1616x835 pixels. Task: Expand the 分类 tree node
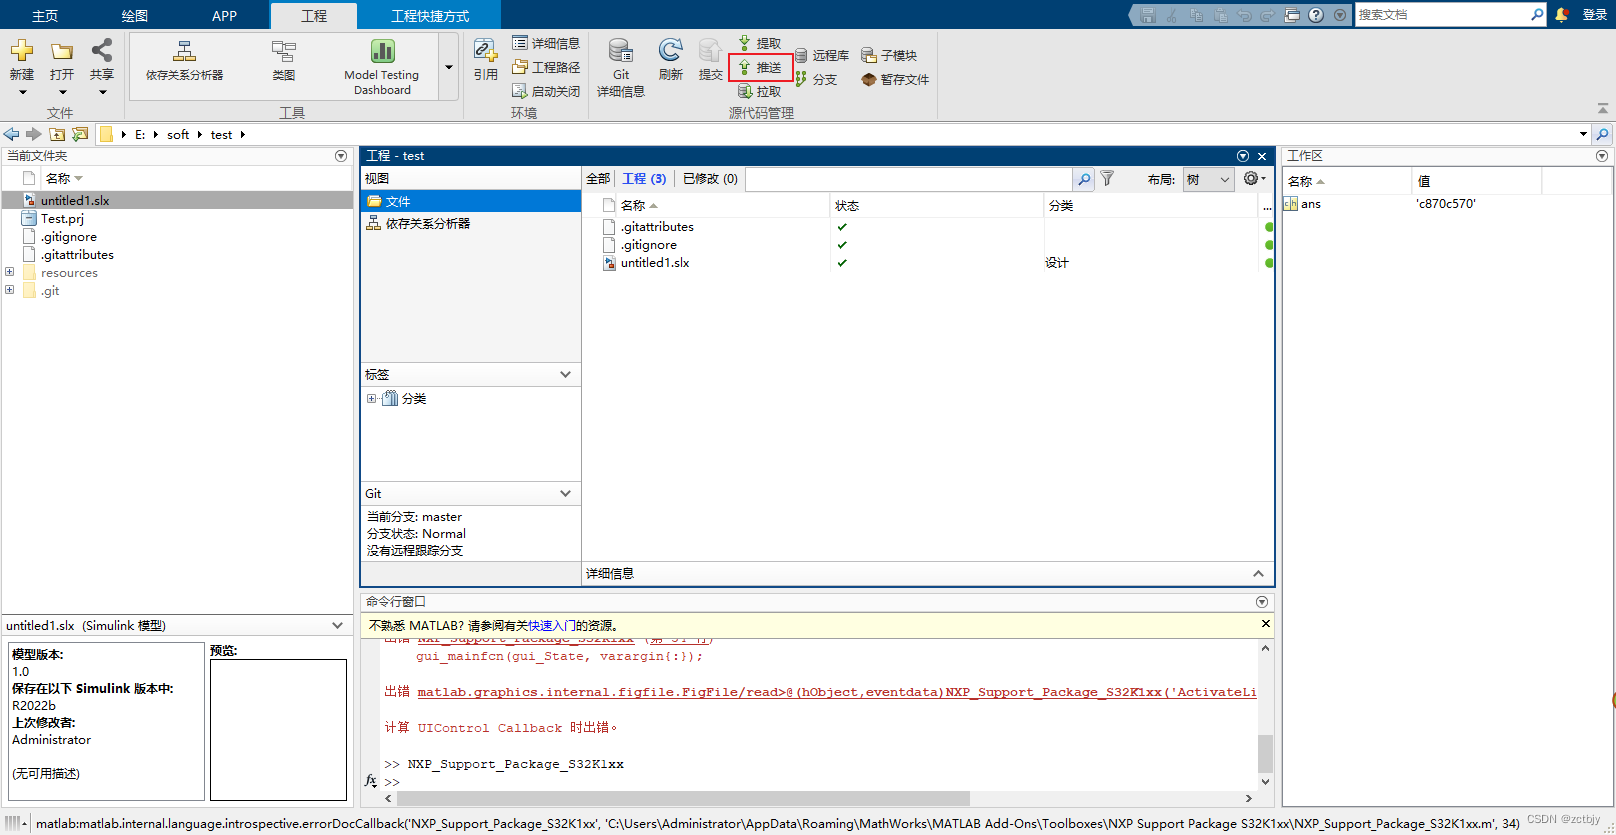371,398
